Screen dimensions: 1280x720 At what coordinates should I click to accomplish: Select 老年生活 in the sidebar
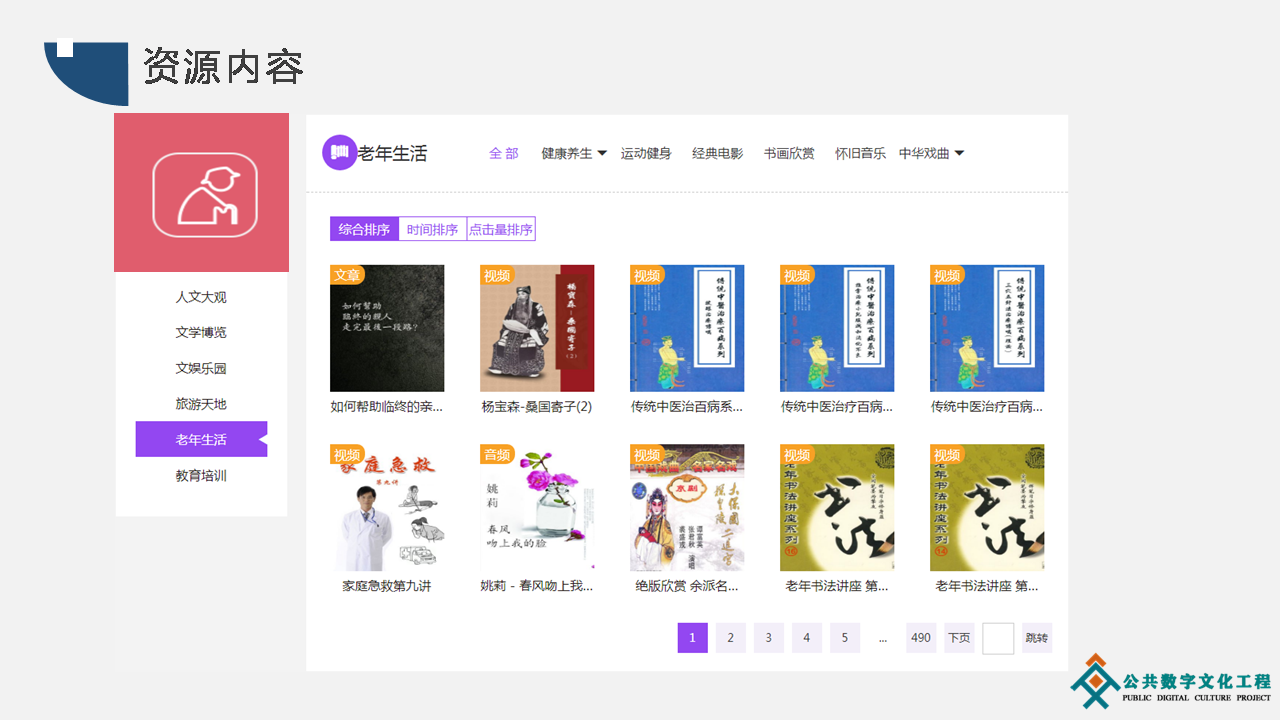(201, 439)
